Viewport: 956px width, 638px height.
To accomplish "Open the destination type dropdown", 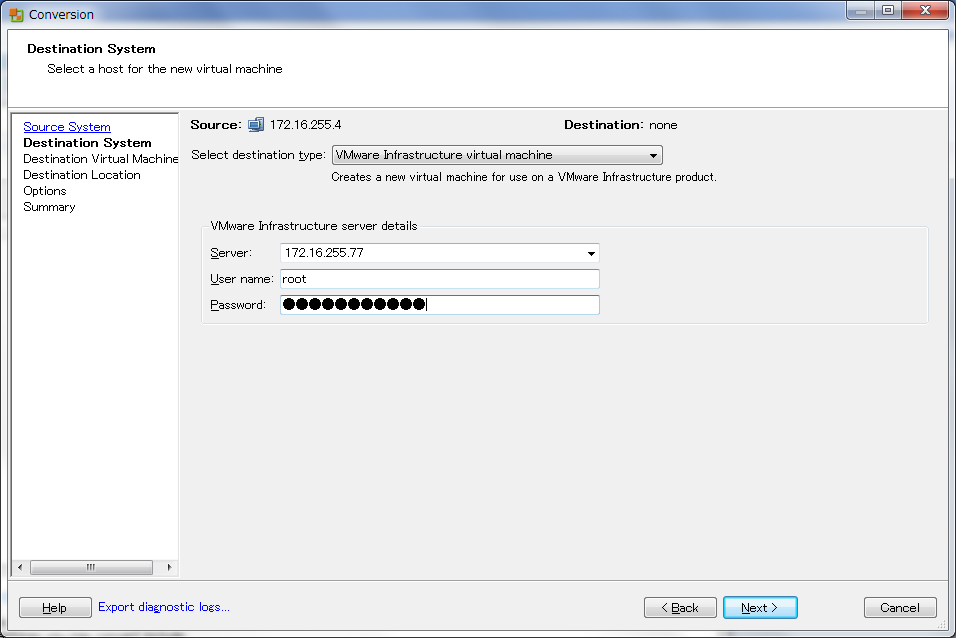I will [x=497, y=155].
